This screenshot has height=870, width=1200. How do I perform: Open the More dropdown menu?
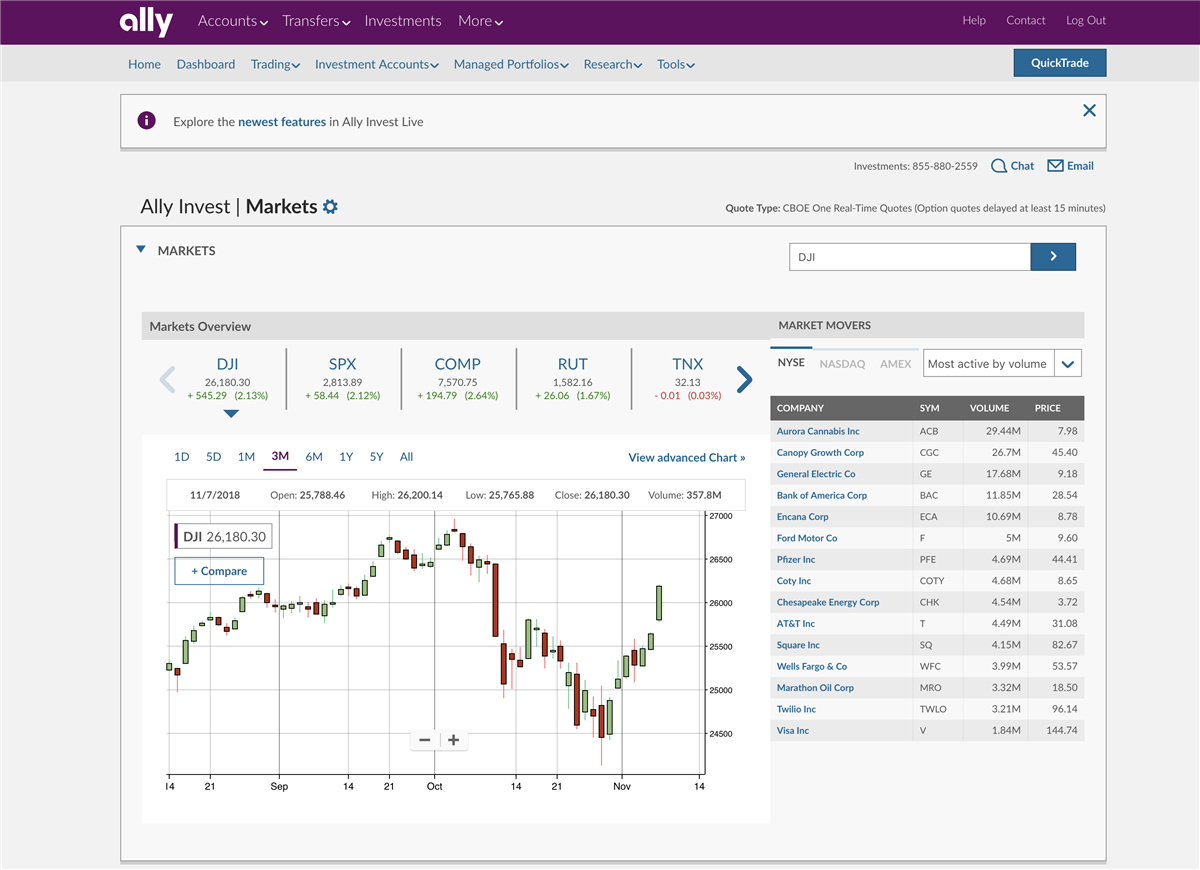coord(480,21)
